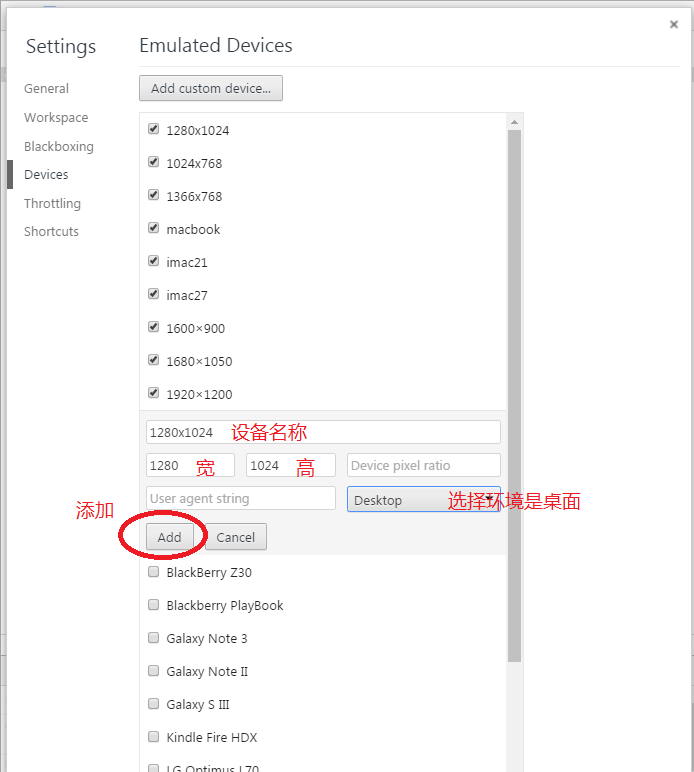Cancel the new device form

(x=236, y=537)
